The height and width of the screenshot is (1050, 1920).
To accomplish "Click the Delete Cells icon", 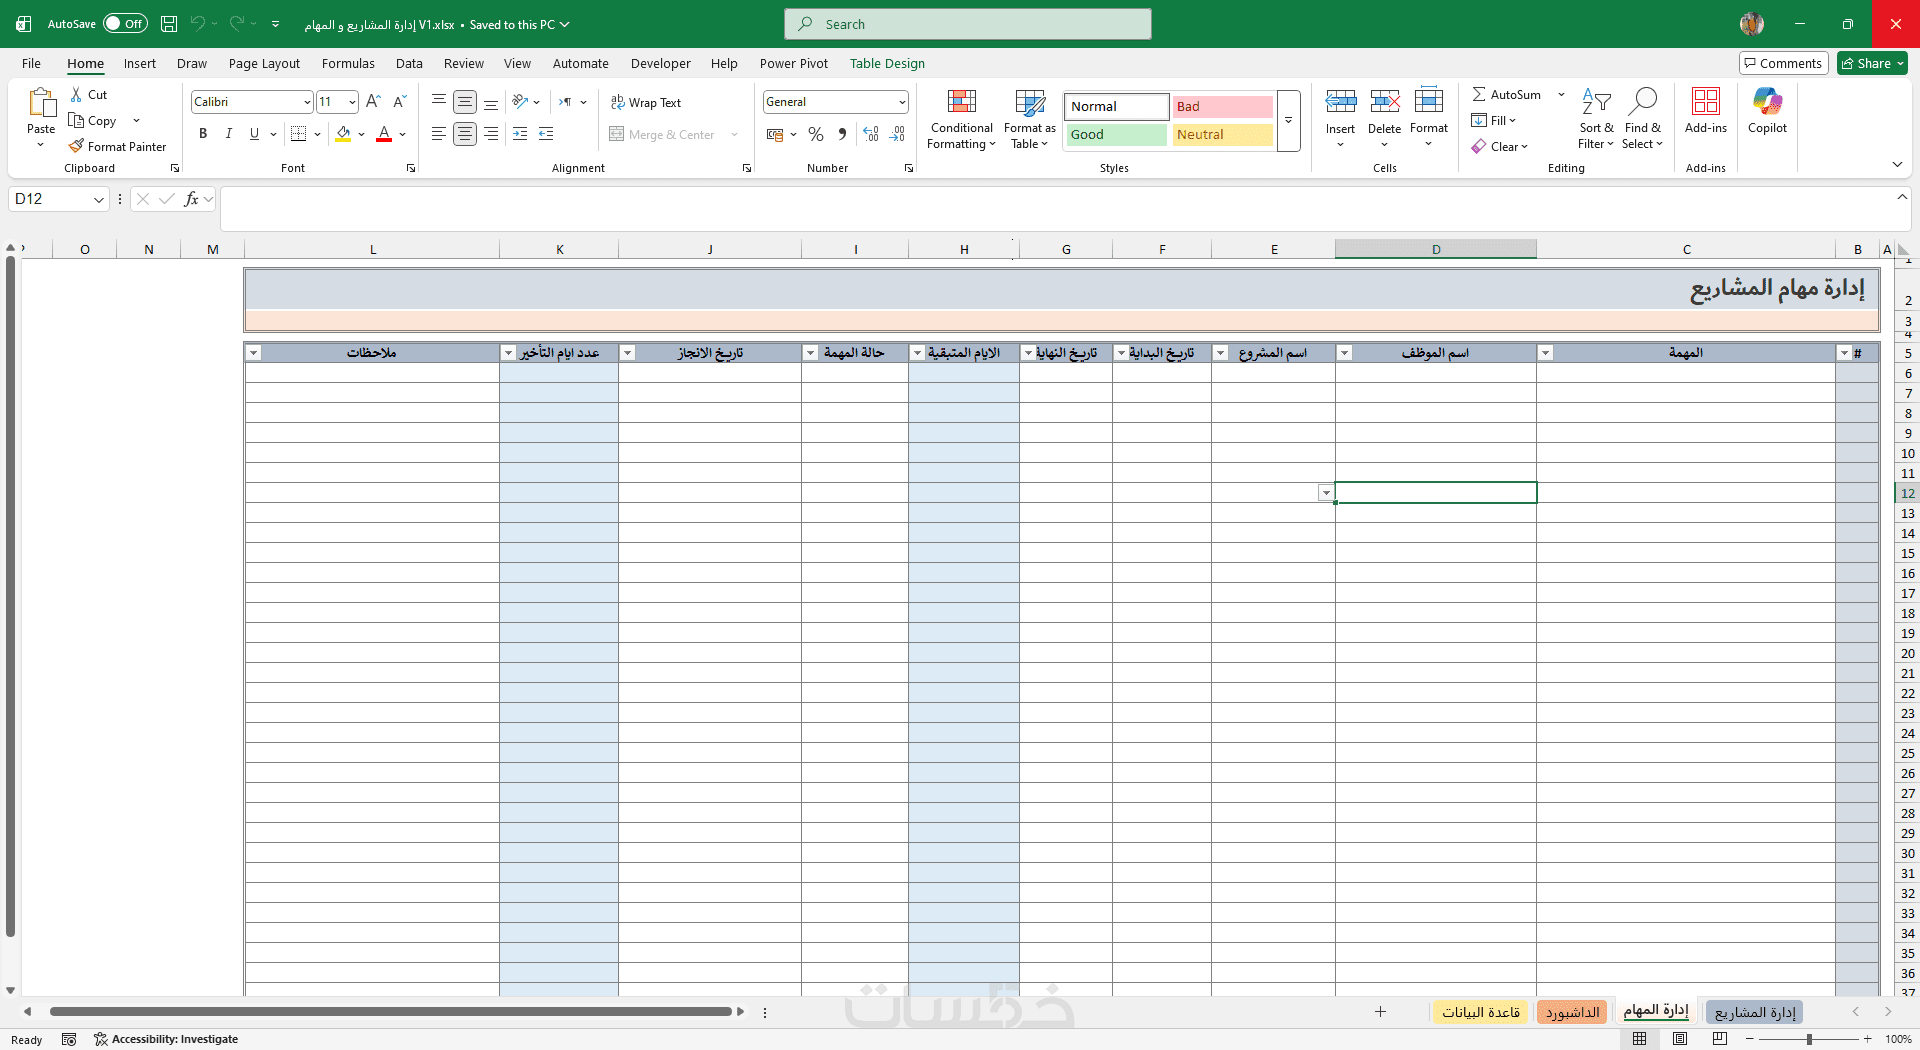I will 1385,101.
